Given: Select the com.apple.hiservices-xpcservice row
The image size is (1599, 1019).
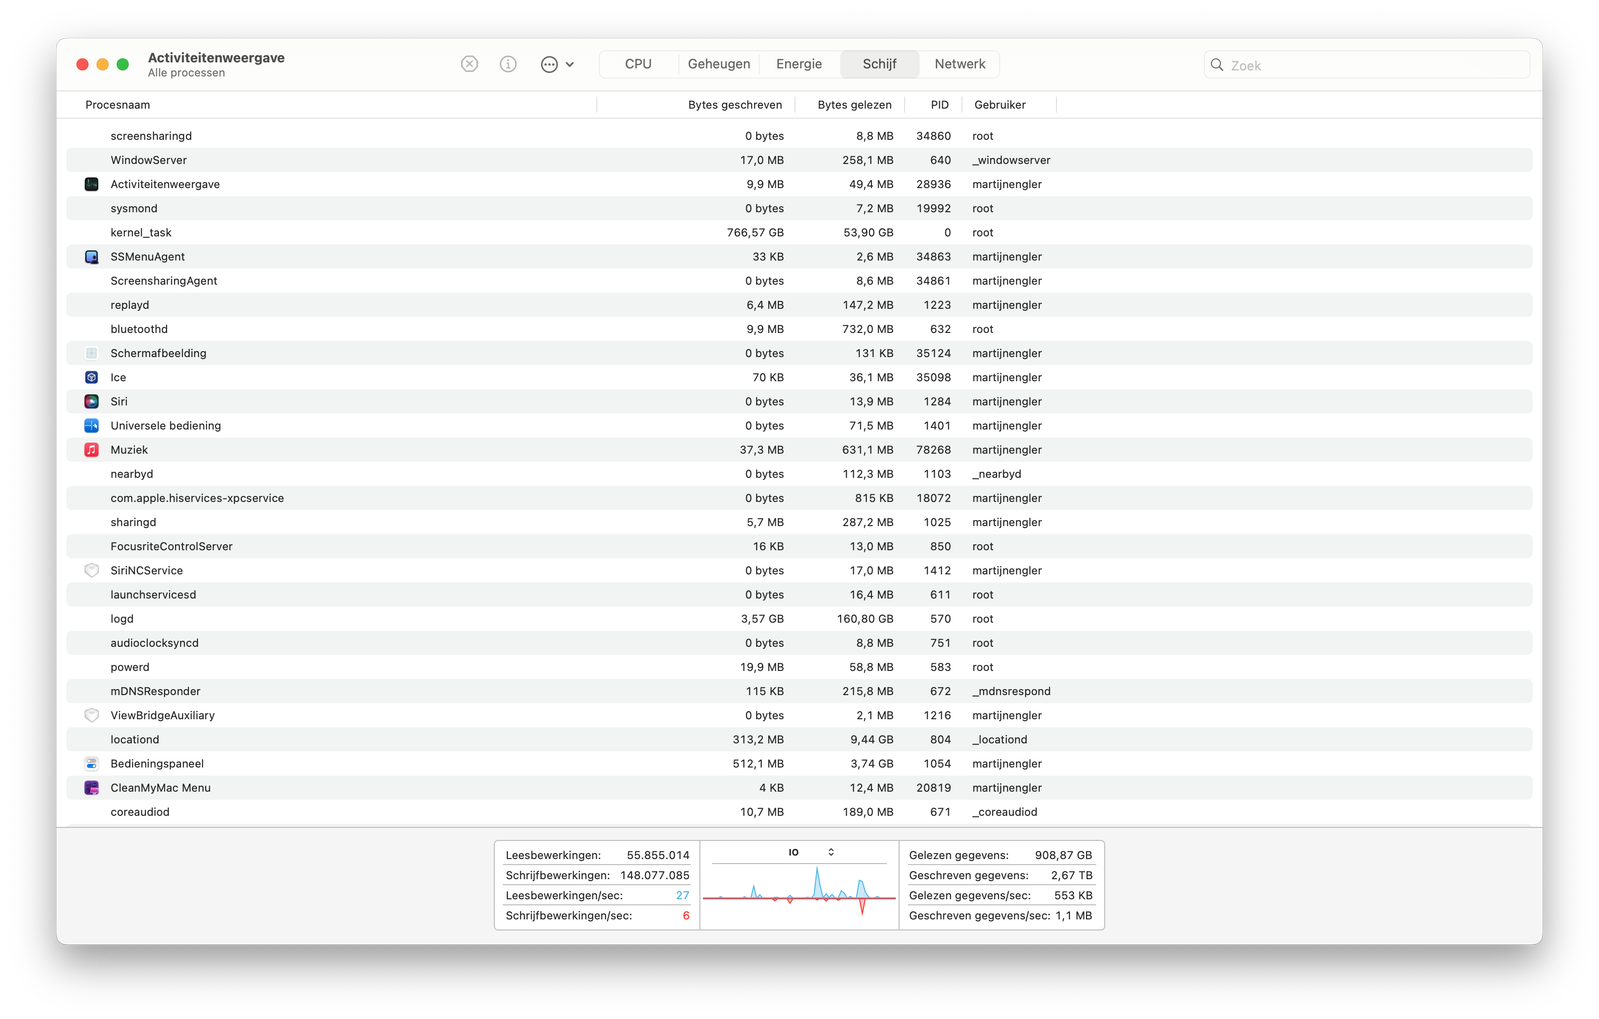Looking at the screenshot, I should pyautogui.click(x=799, y=498).
